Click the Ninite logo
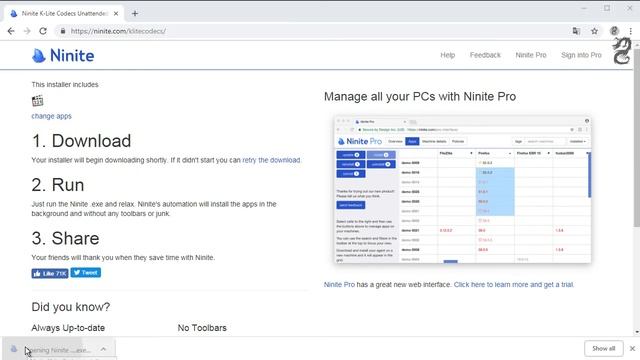The width and height of the screenshot is (640, 360). [x=63, y=56]
